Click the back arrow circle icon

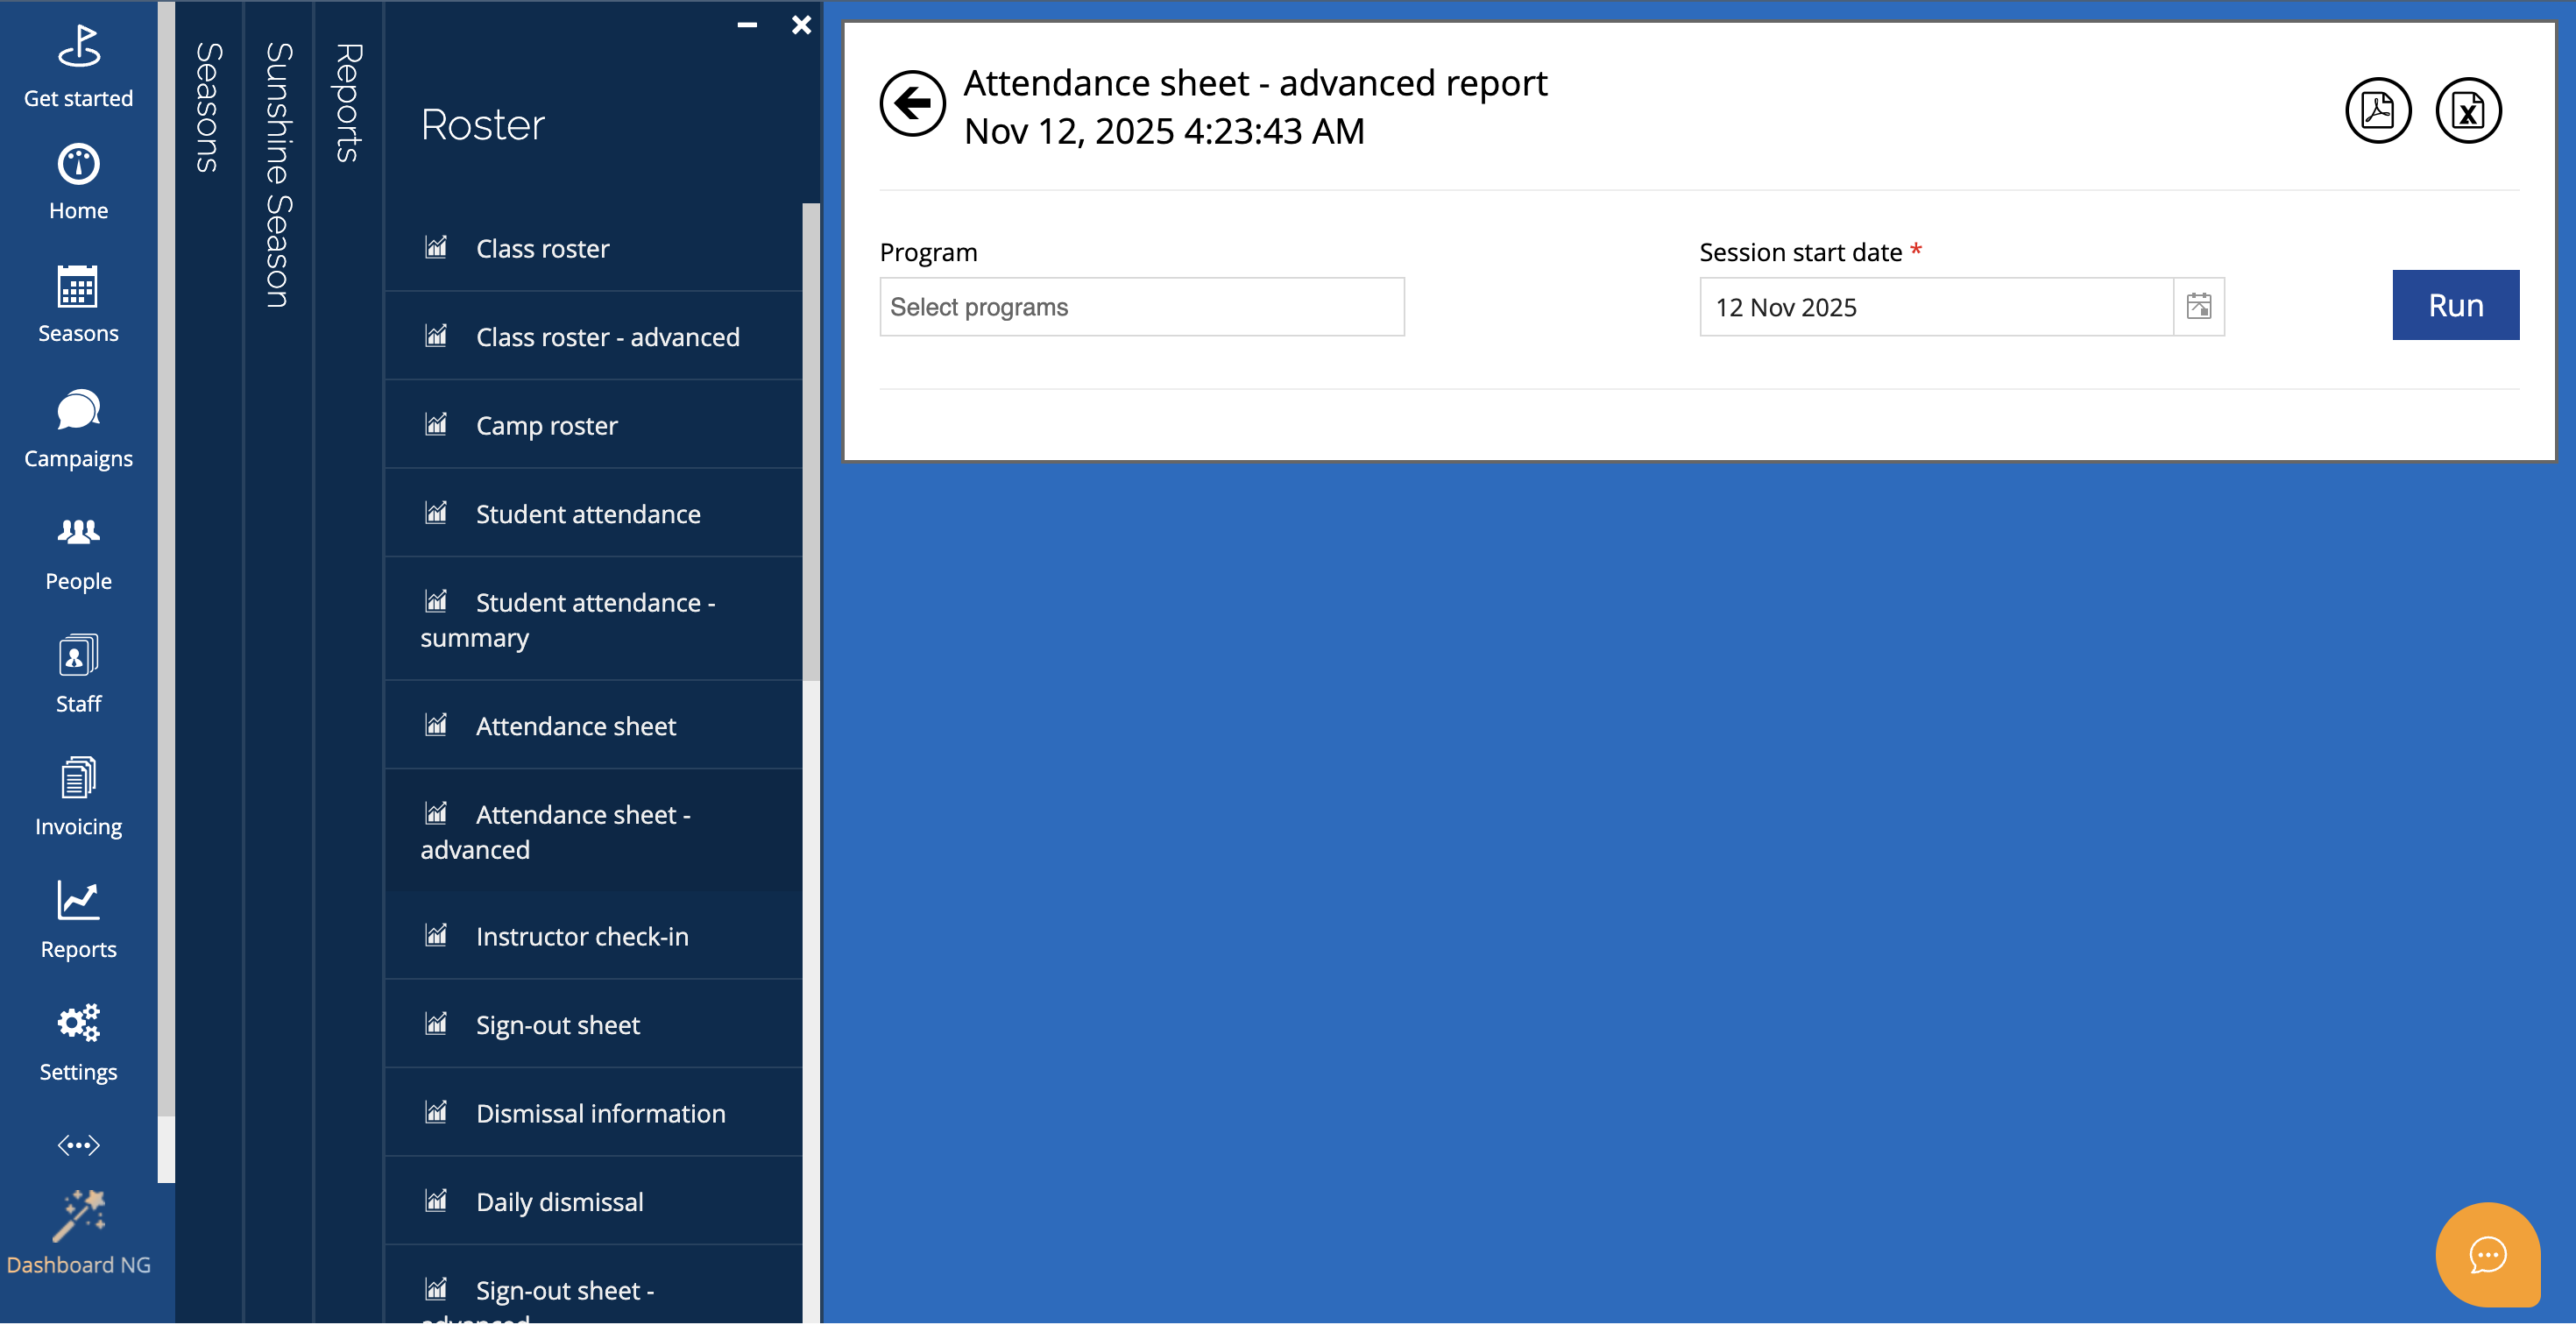coord(912,103)
